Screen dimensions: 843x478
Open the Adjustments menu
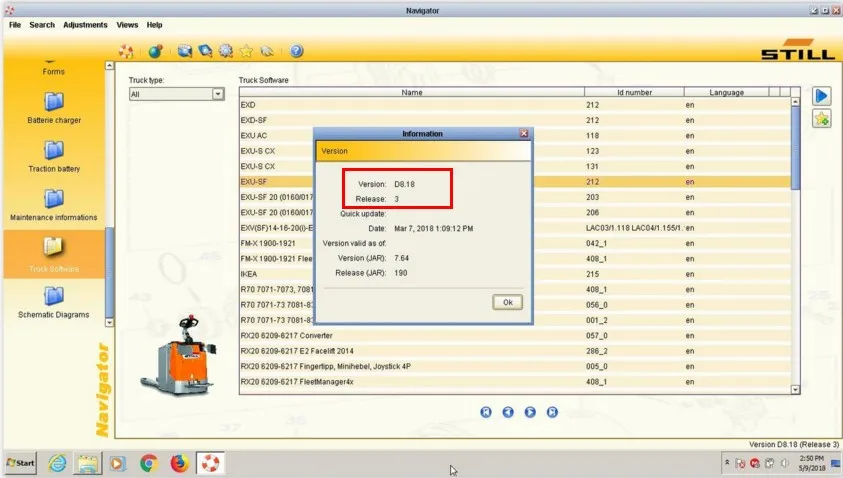click(85, 25)
